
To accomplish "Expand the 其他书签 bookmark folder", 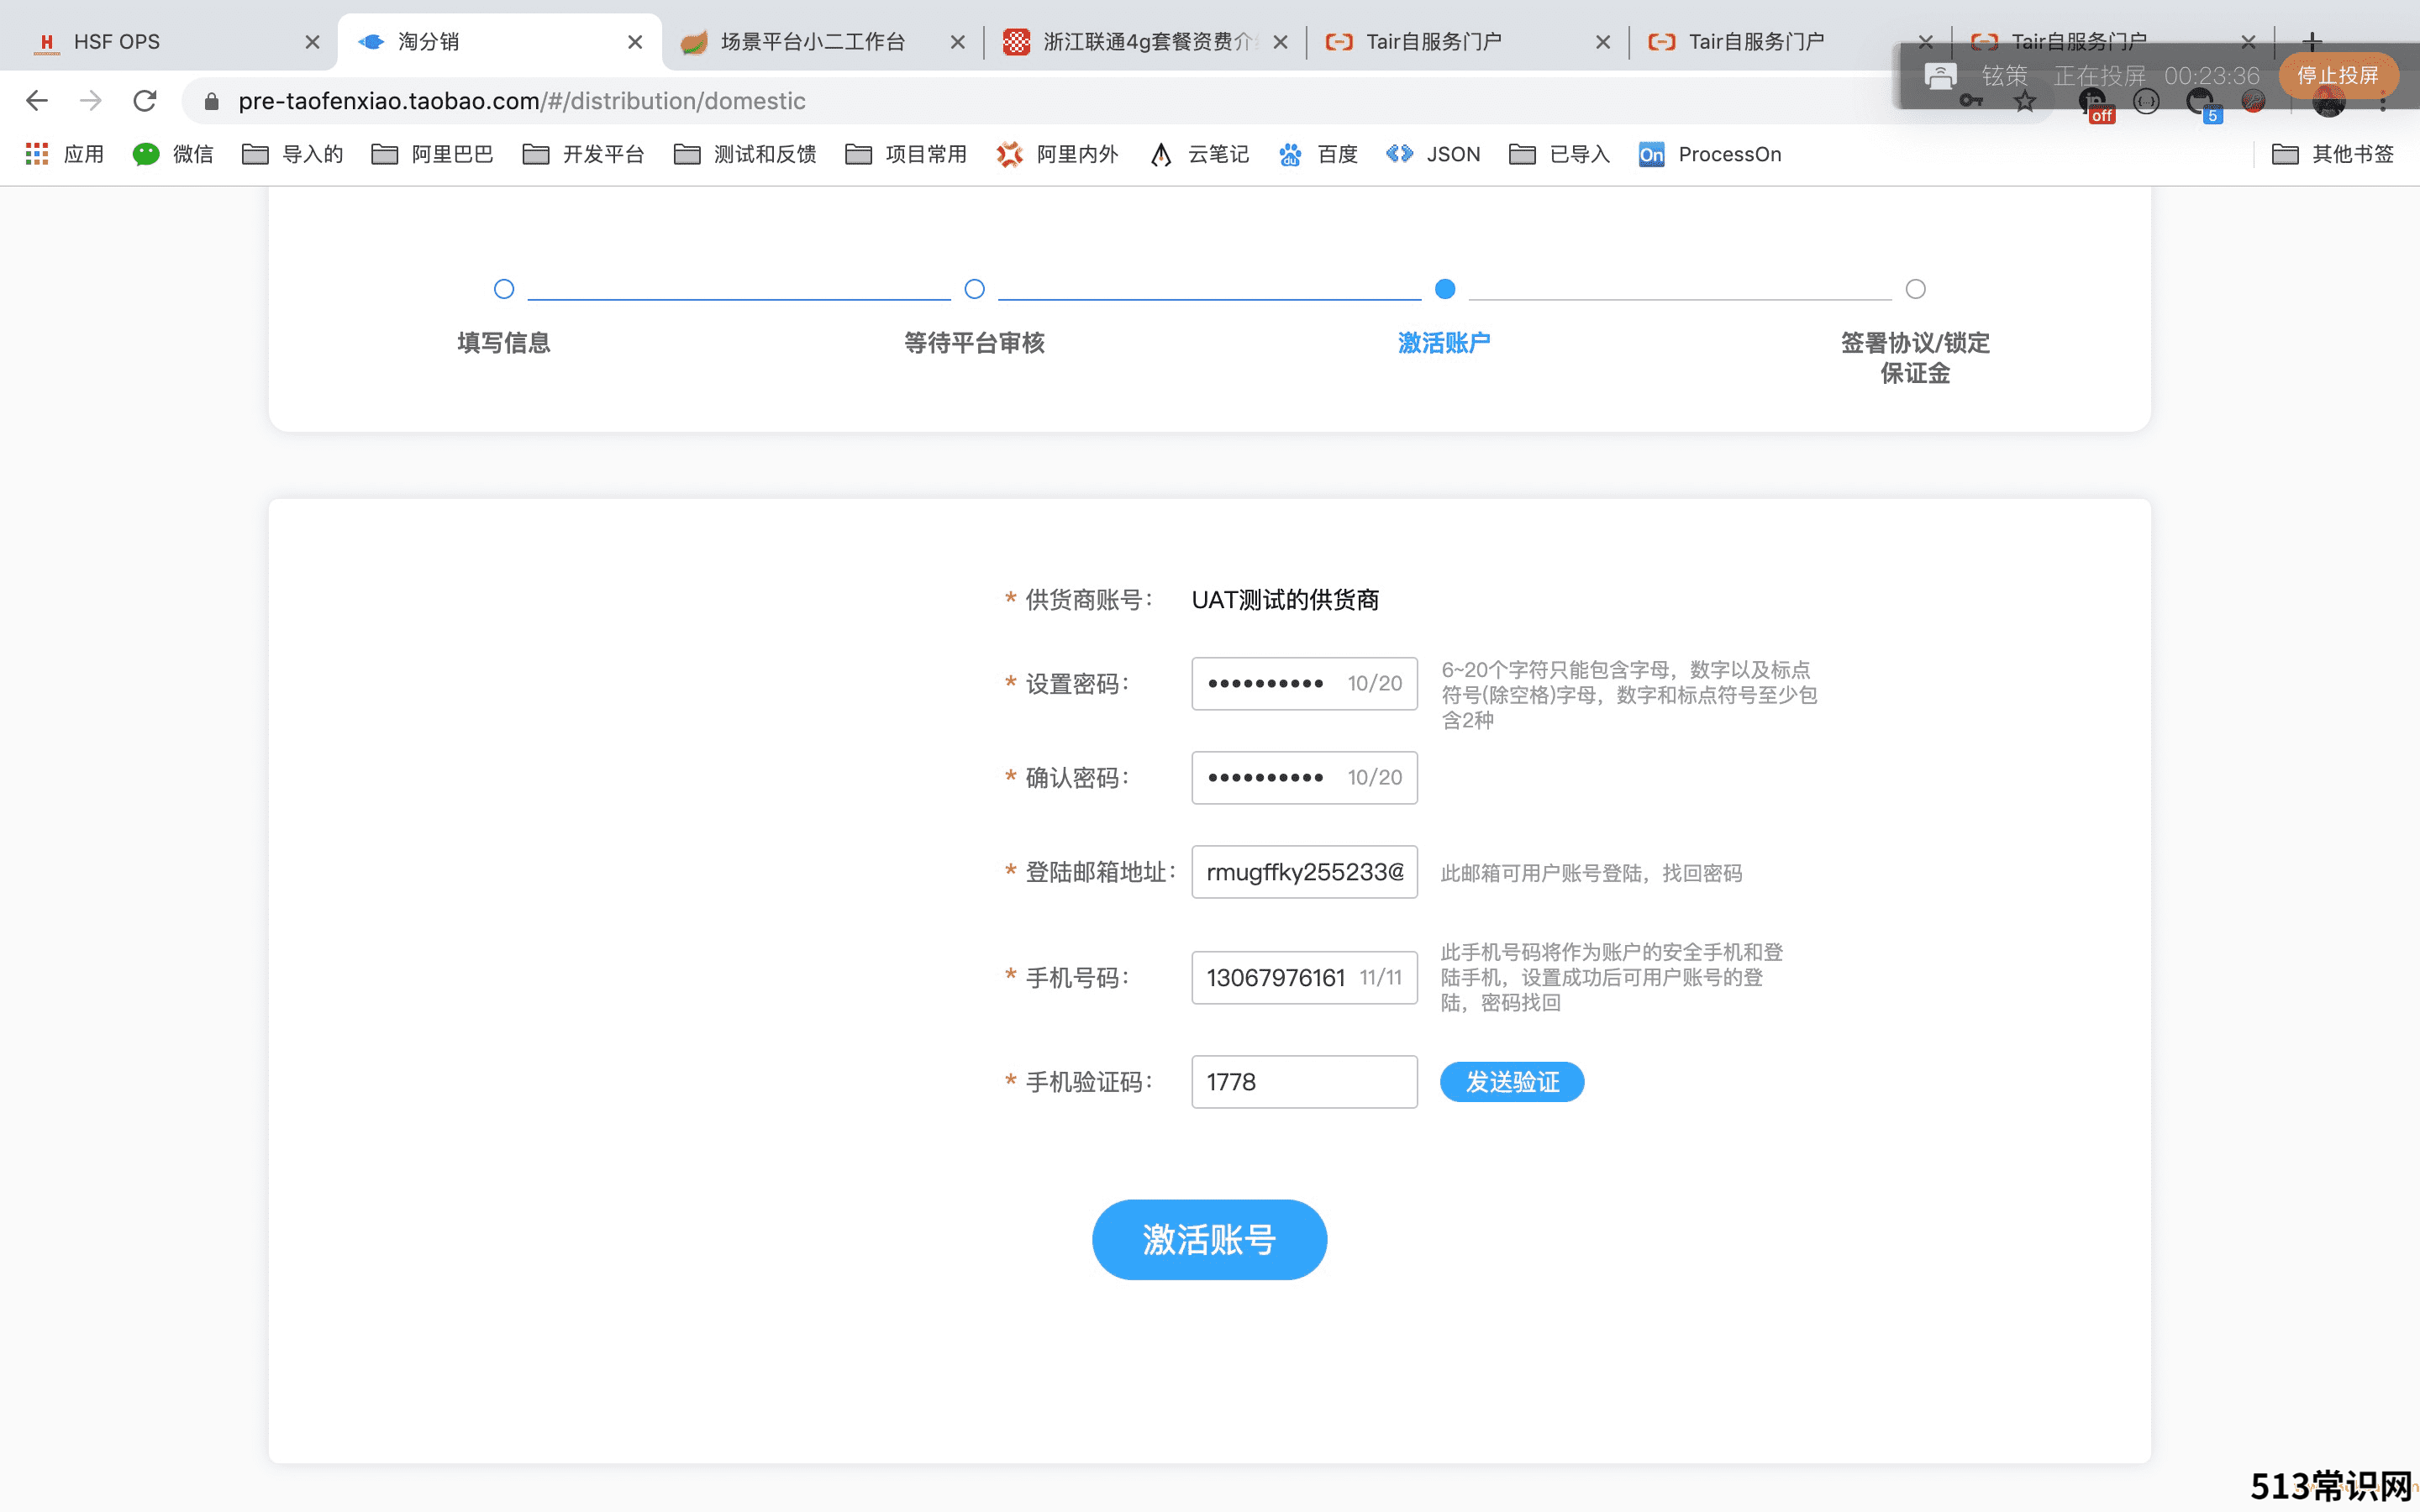I will (x=2333, y=154).
